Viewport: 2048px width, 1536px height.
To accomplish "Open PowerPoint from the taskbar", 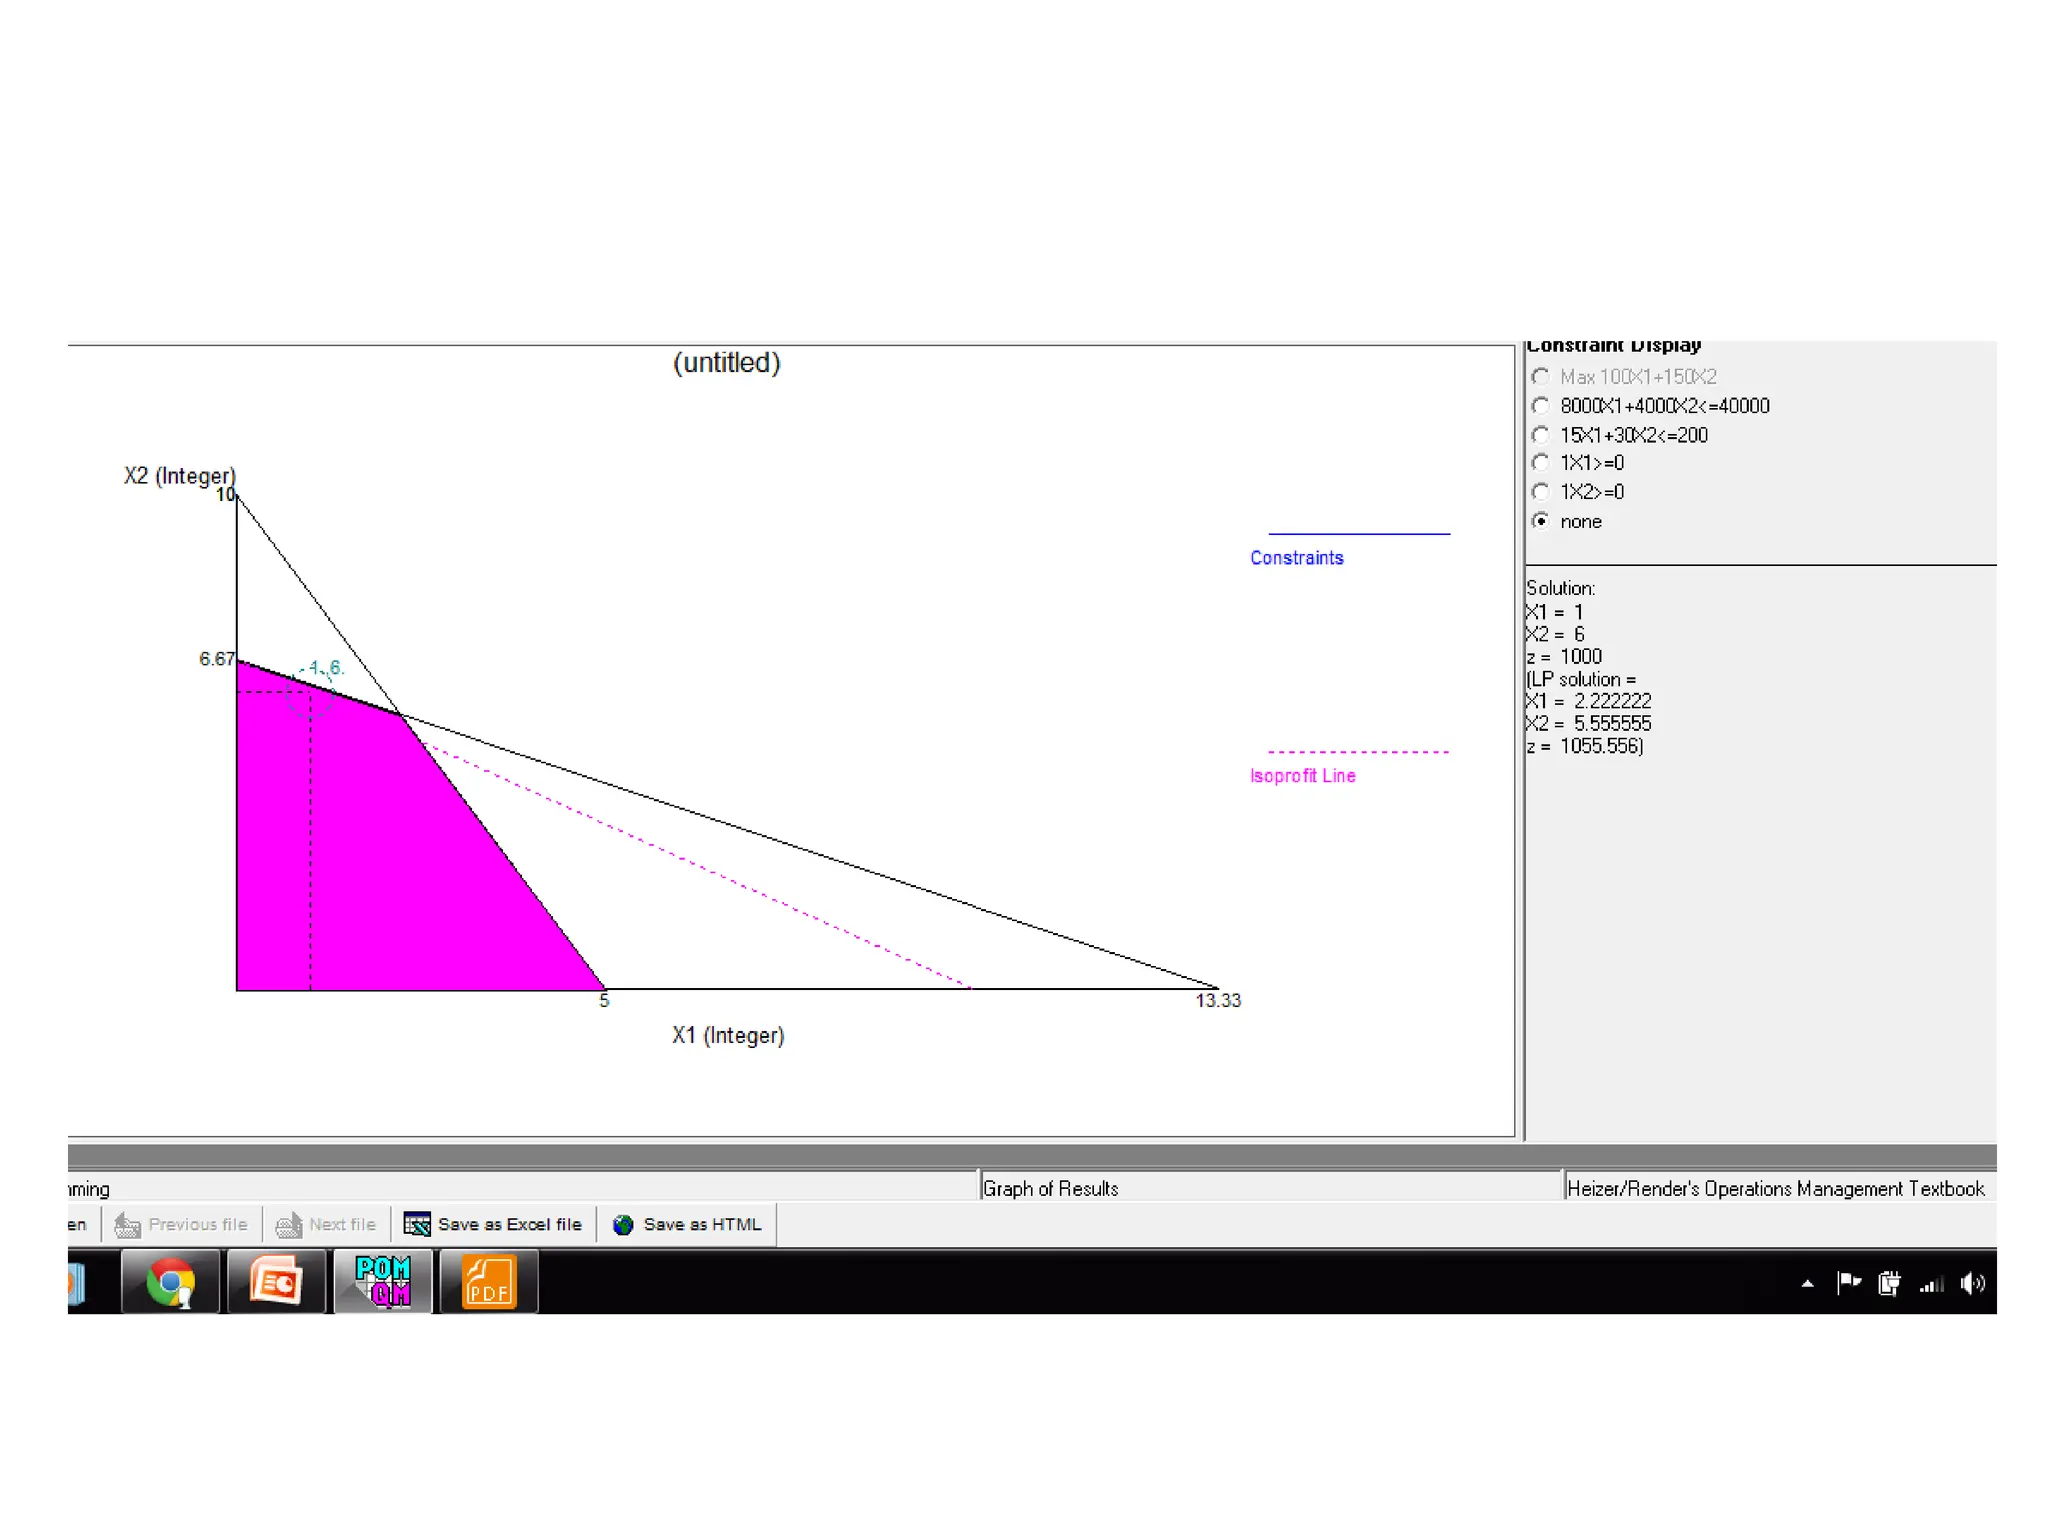I will tap(276, 1282).
